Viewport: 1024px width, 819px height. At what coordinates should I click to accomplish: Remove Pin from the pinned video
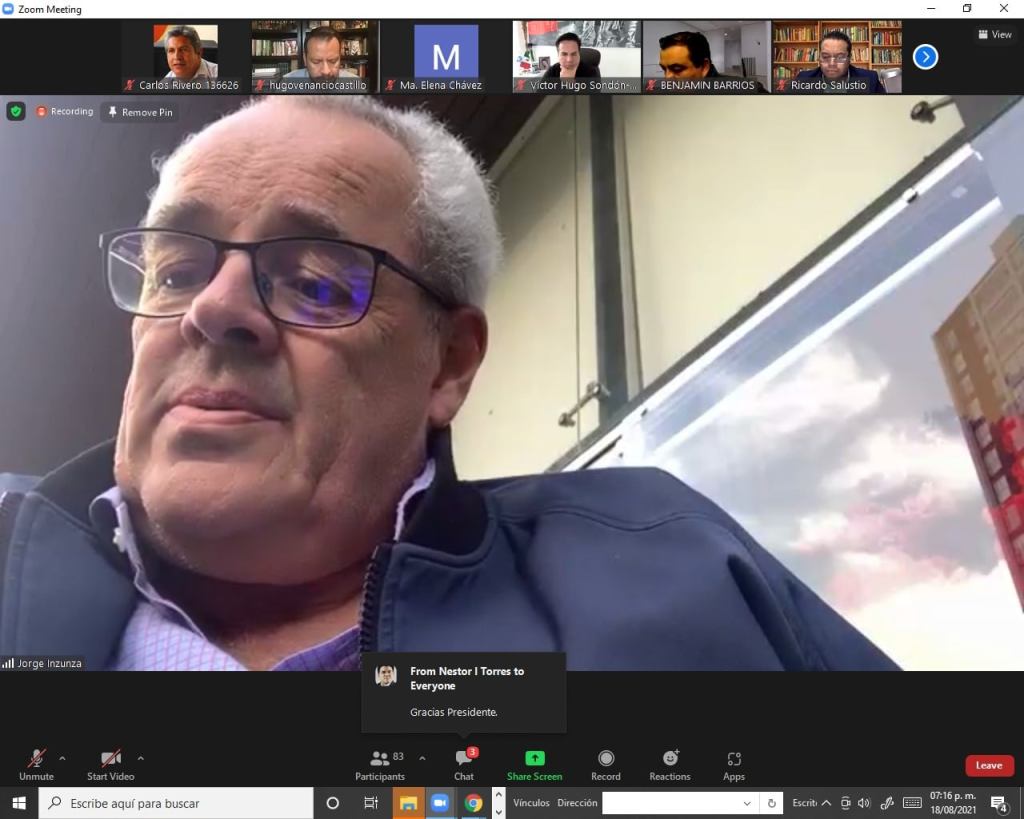pos(140,112)
